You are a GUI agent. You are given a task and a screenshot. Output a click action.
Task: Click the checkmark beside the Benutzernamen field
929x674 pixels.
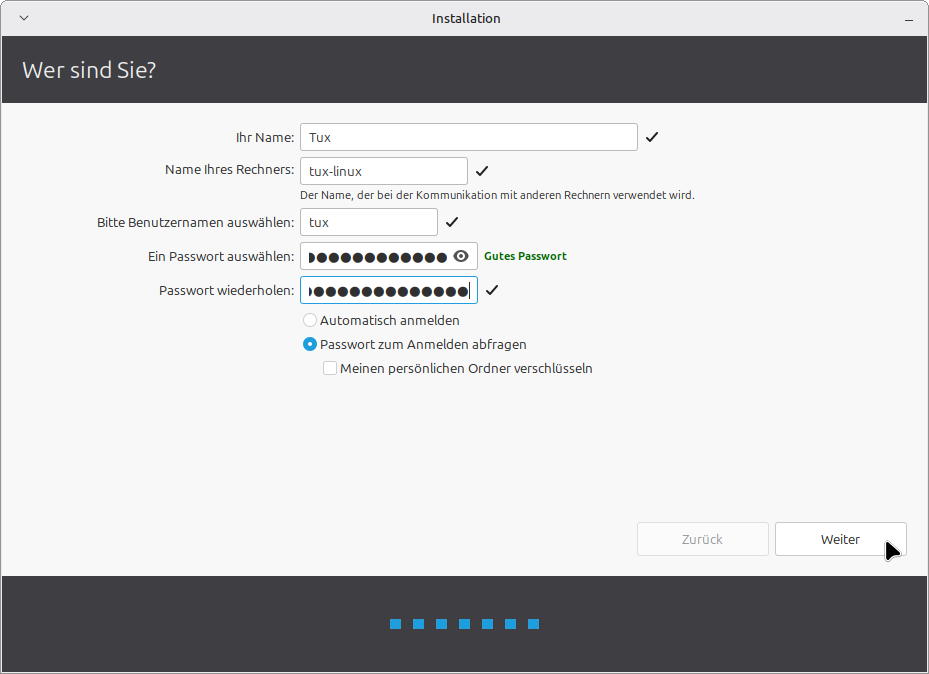(x=452, y=222)
